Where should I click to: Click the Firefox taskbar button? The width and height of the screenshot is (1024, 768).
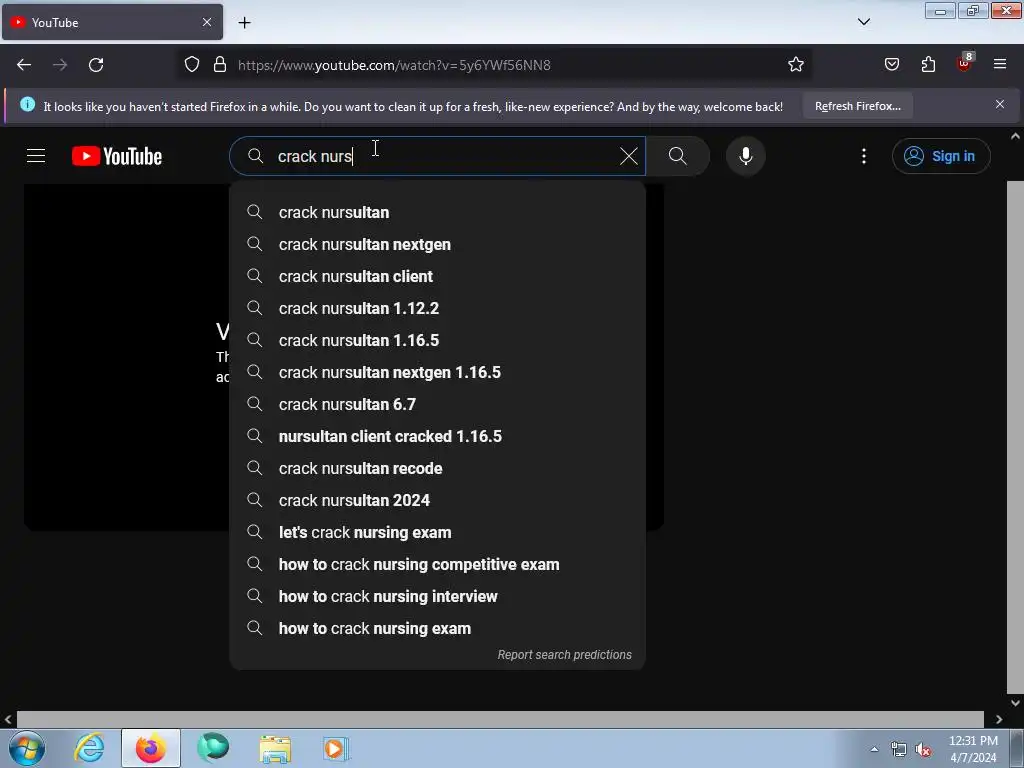(150, 748)
